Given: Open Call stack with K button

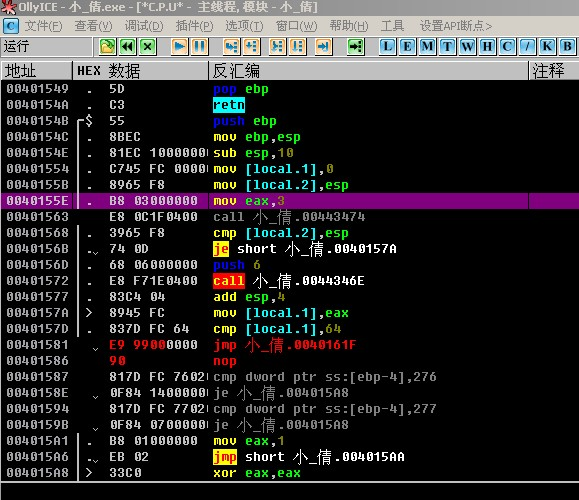Looking at the screenshot, I should click(x=547, y=47).
